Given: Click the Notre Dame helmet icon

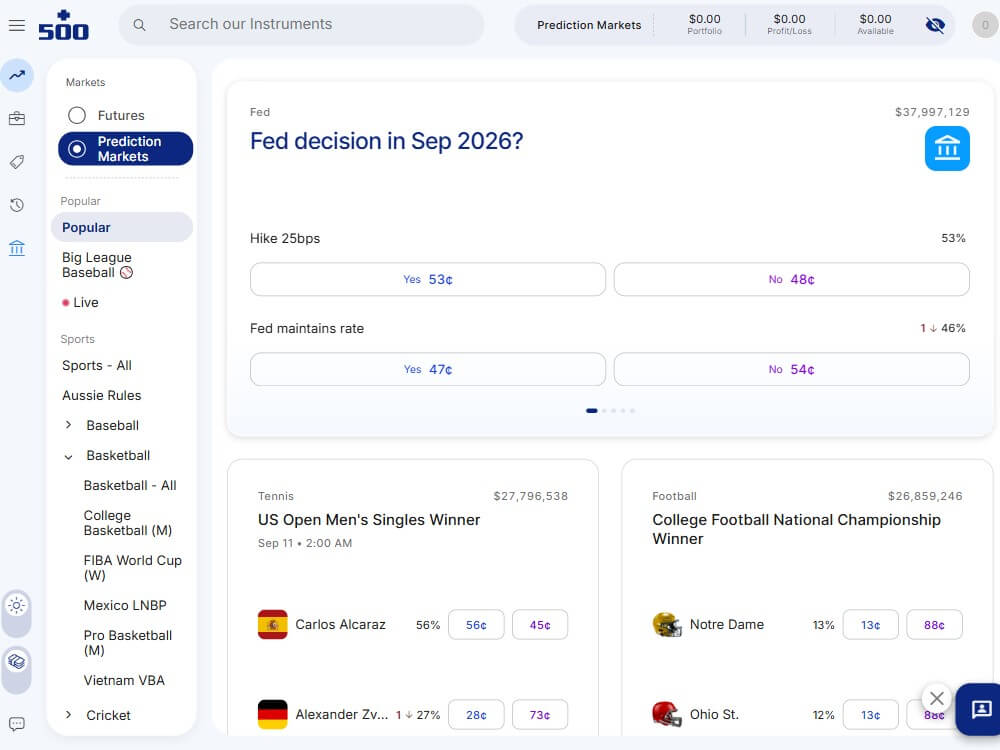Looking at the screenshot, I should (667, 625).
